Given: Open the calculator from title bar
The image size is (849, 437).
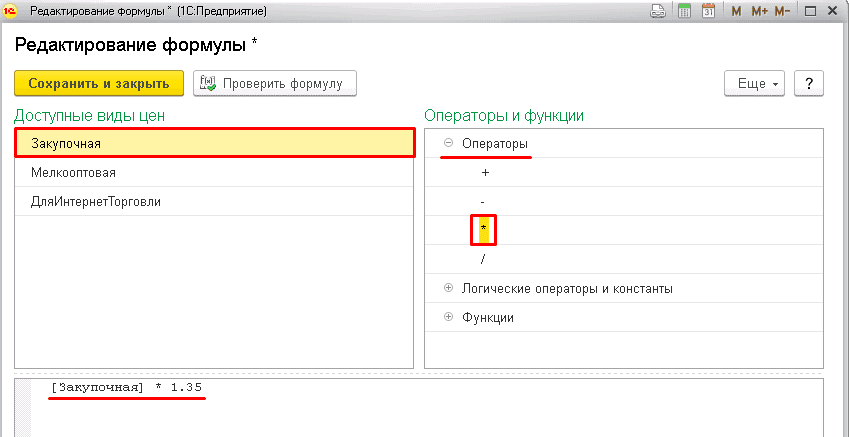Looking at the screenshot, I should tap(685, 12).
